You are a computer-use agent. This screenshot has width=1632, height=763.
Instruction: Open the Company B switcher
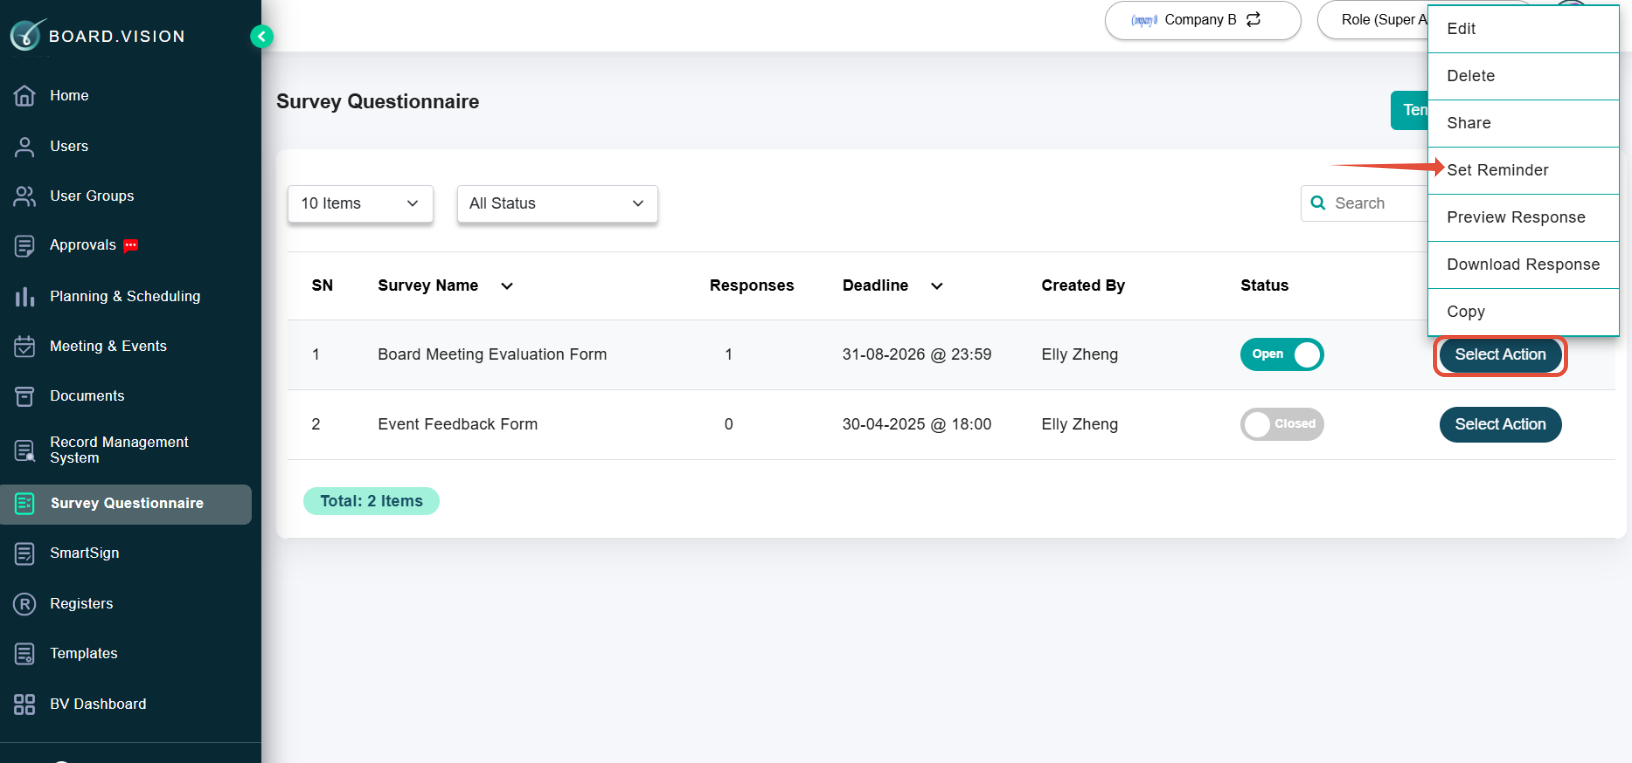coord(1203,20)
